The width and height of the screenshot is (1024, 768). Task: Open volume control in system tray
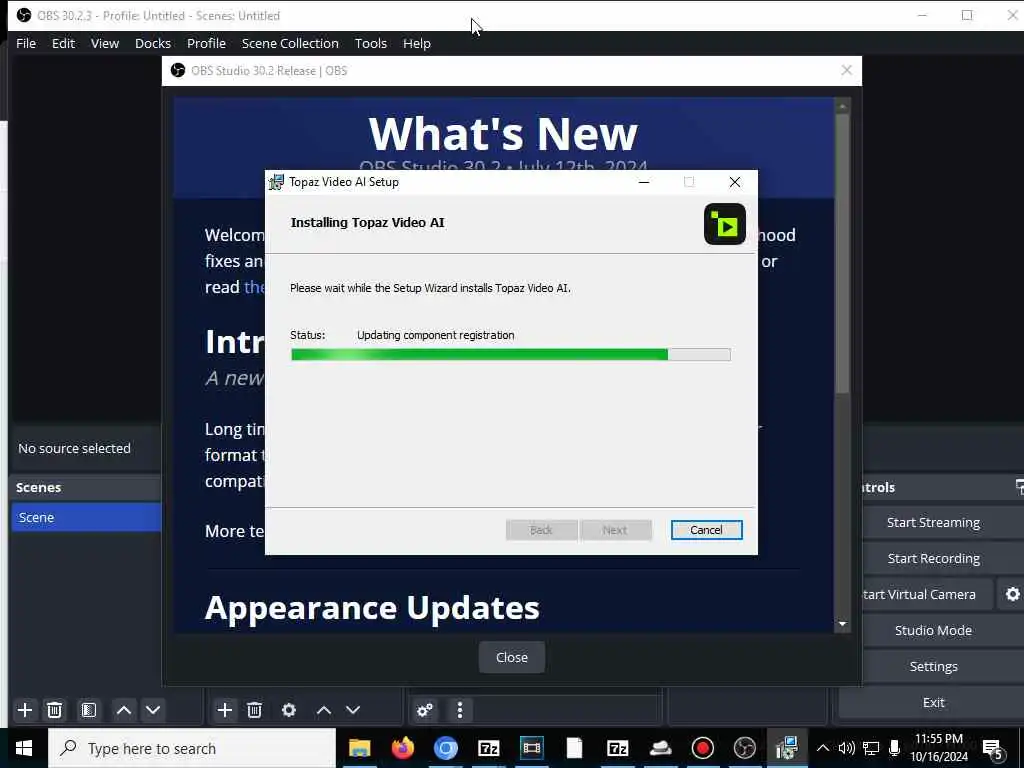pos(846,748)
